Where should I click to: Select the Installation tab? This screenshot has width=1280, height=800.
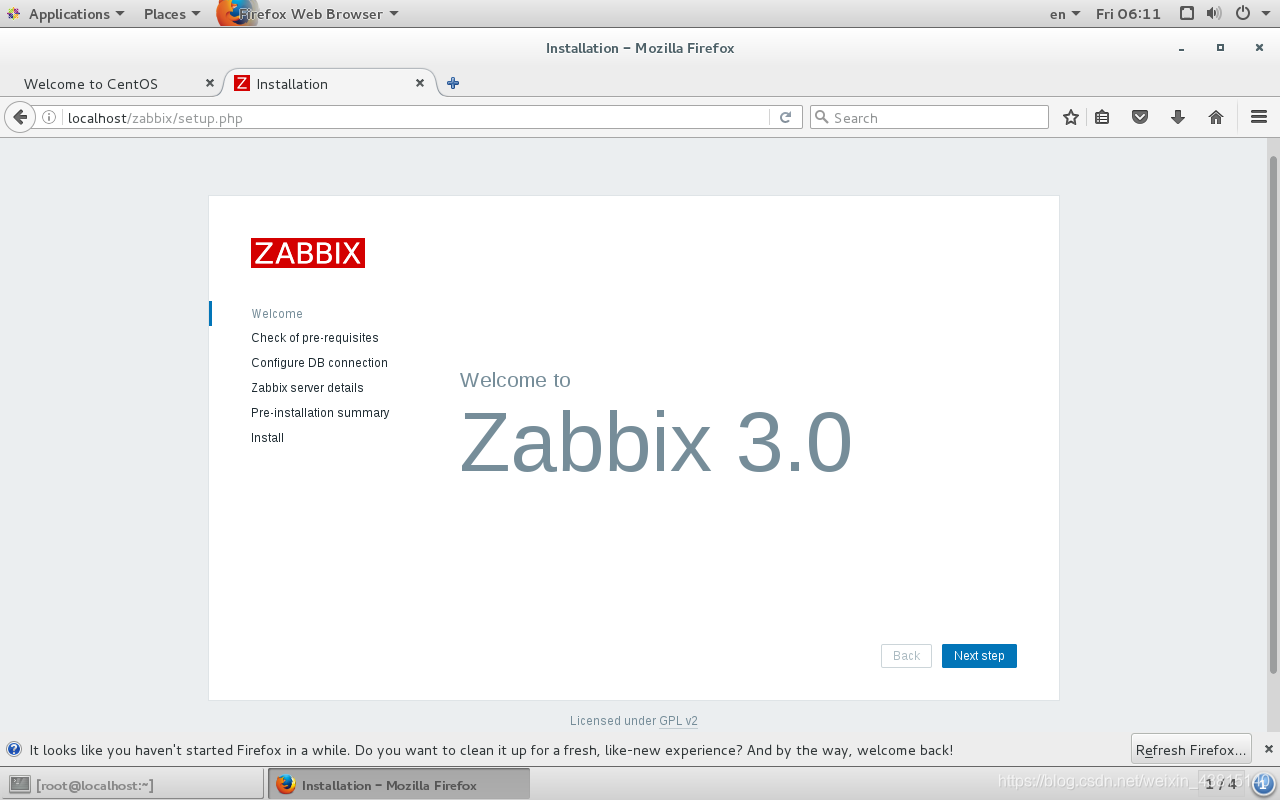coord(328,83)
